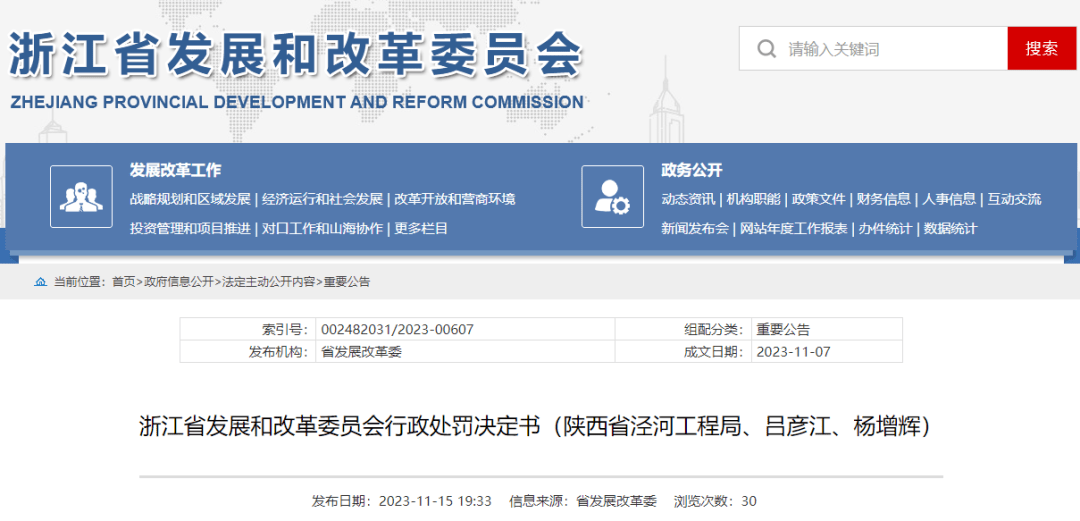1080x521 pixels.
Task: Open 新闻发布会 link
Action: (695, 228)
